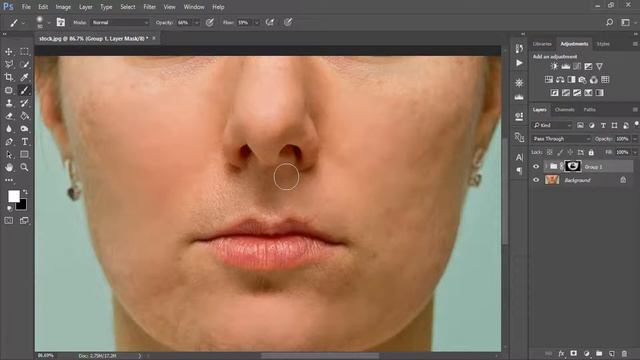
Task: Select the Quick Selection tool
Action: tap(24, 64)
